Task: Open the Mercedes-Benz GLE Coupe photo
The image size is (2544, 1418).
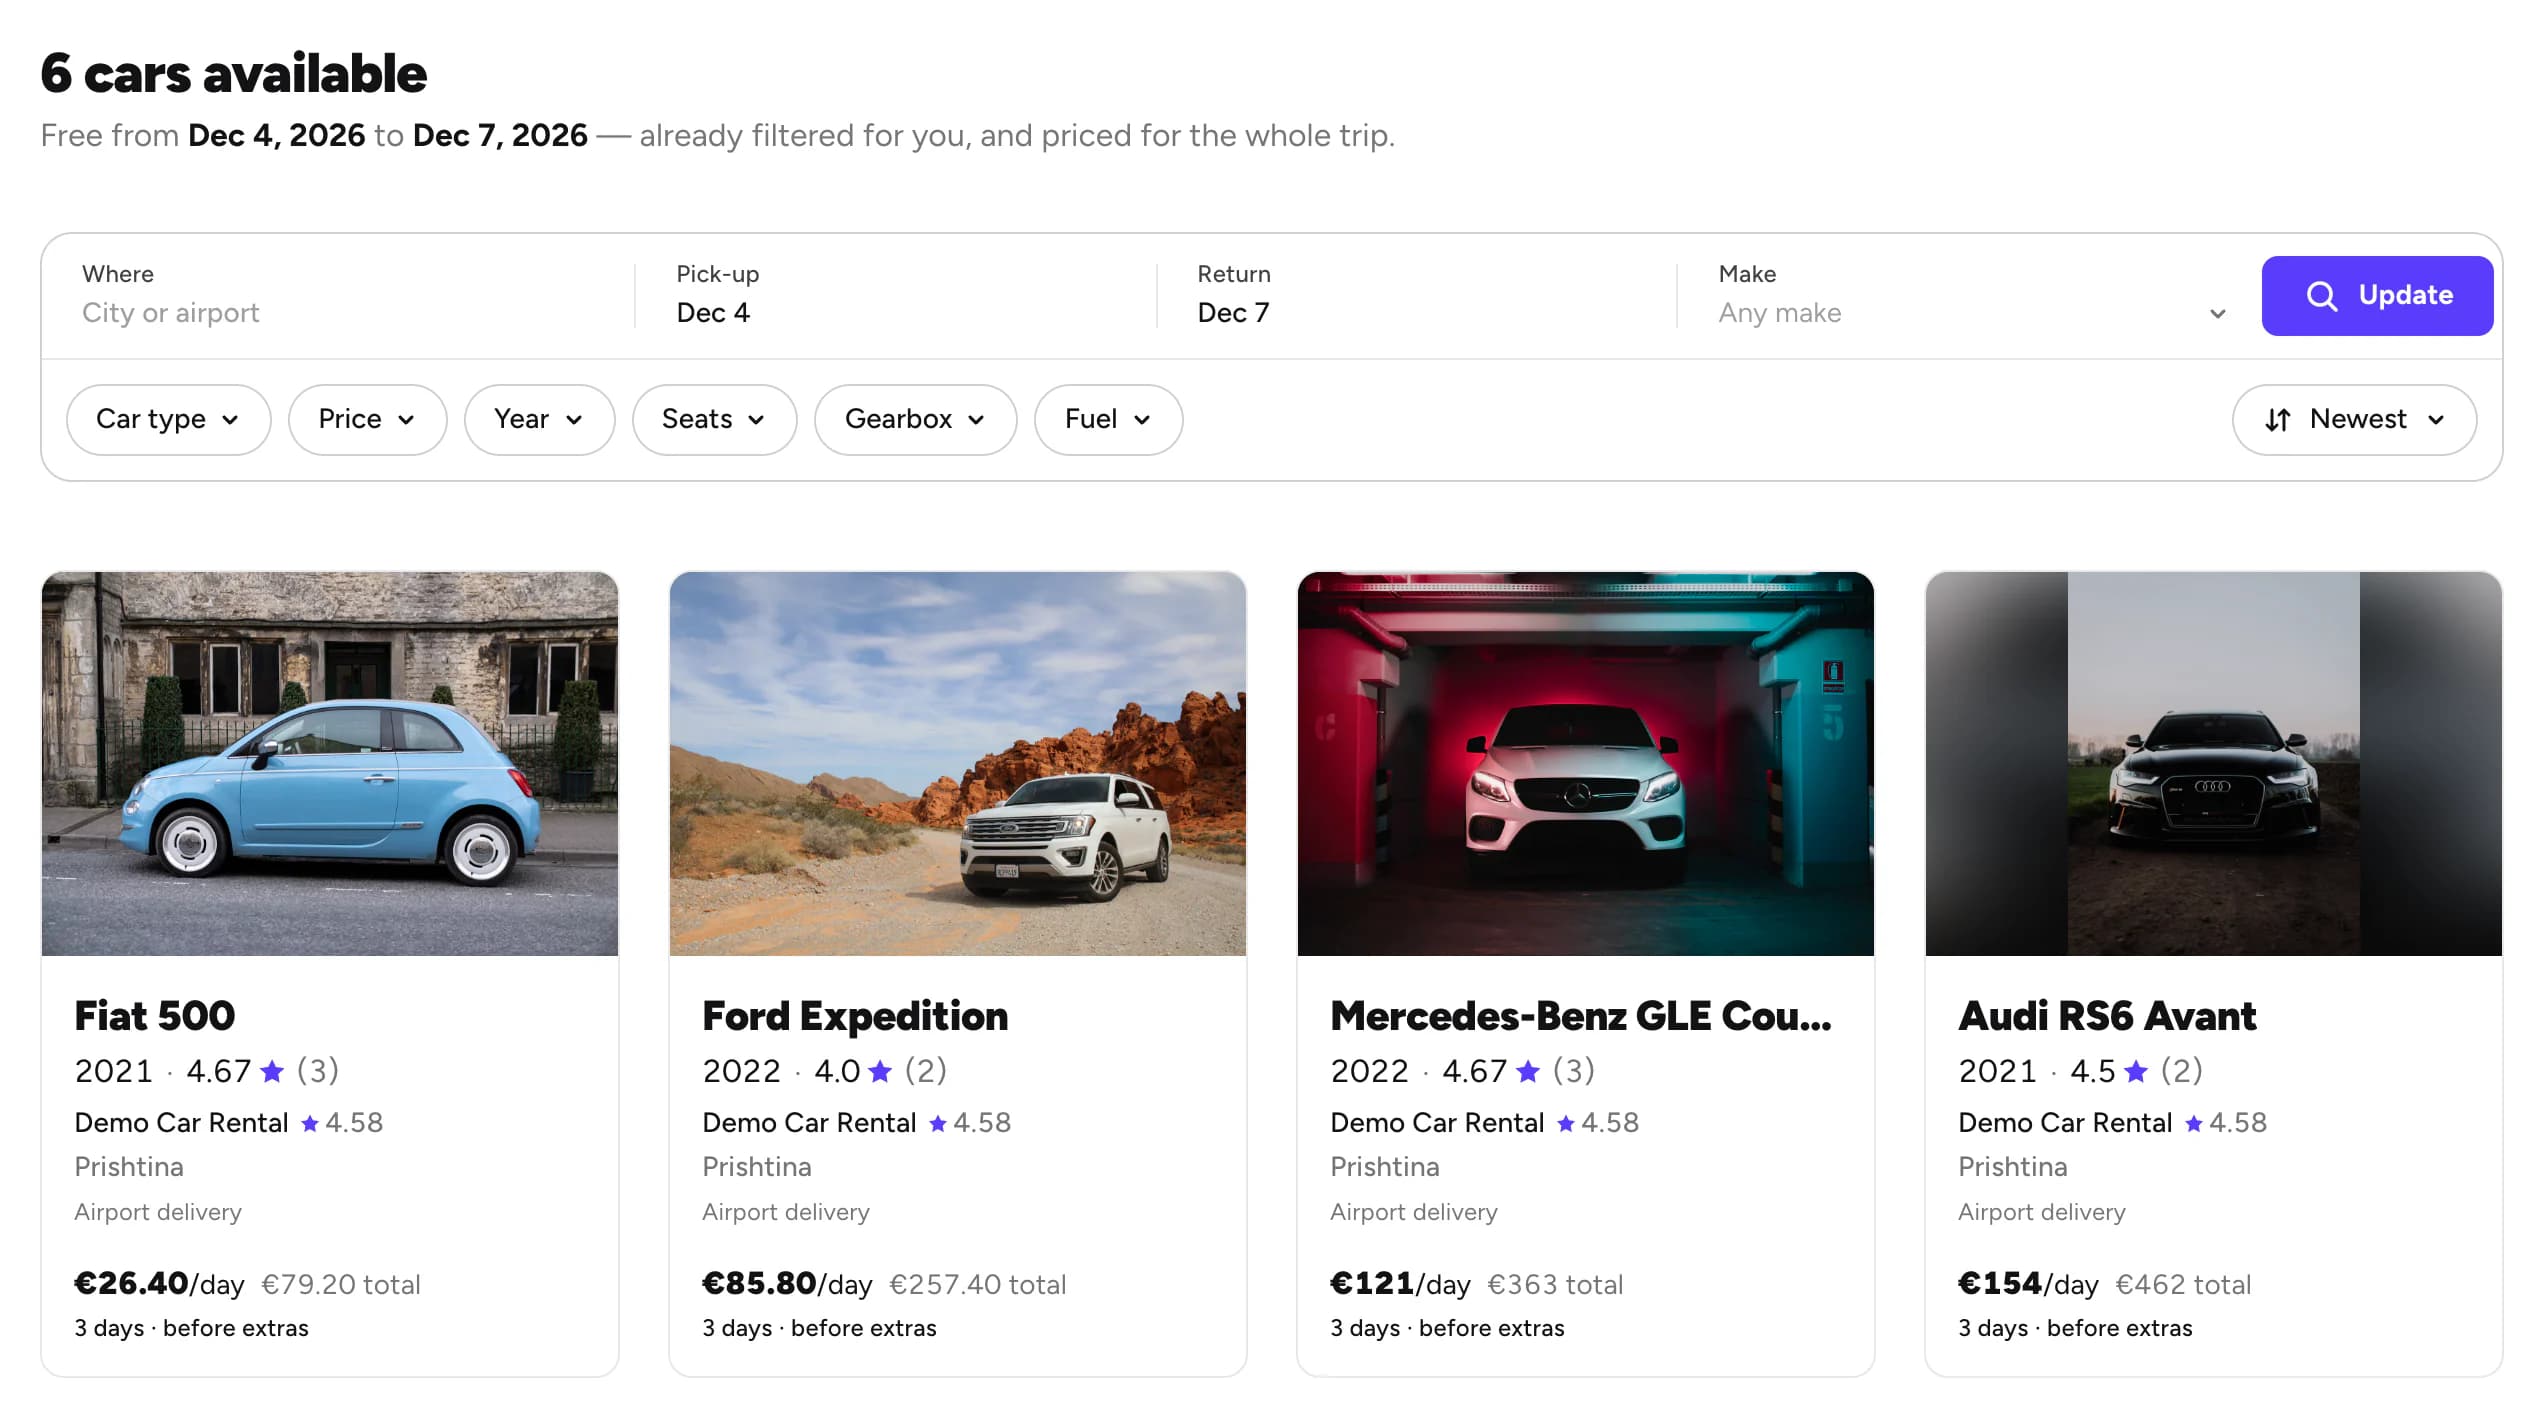Action: click(1586, 764)
